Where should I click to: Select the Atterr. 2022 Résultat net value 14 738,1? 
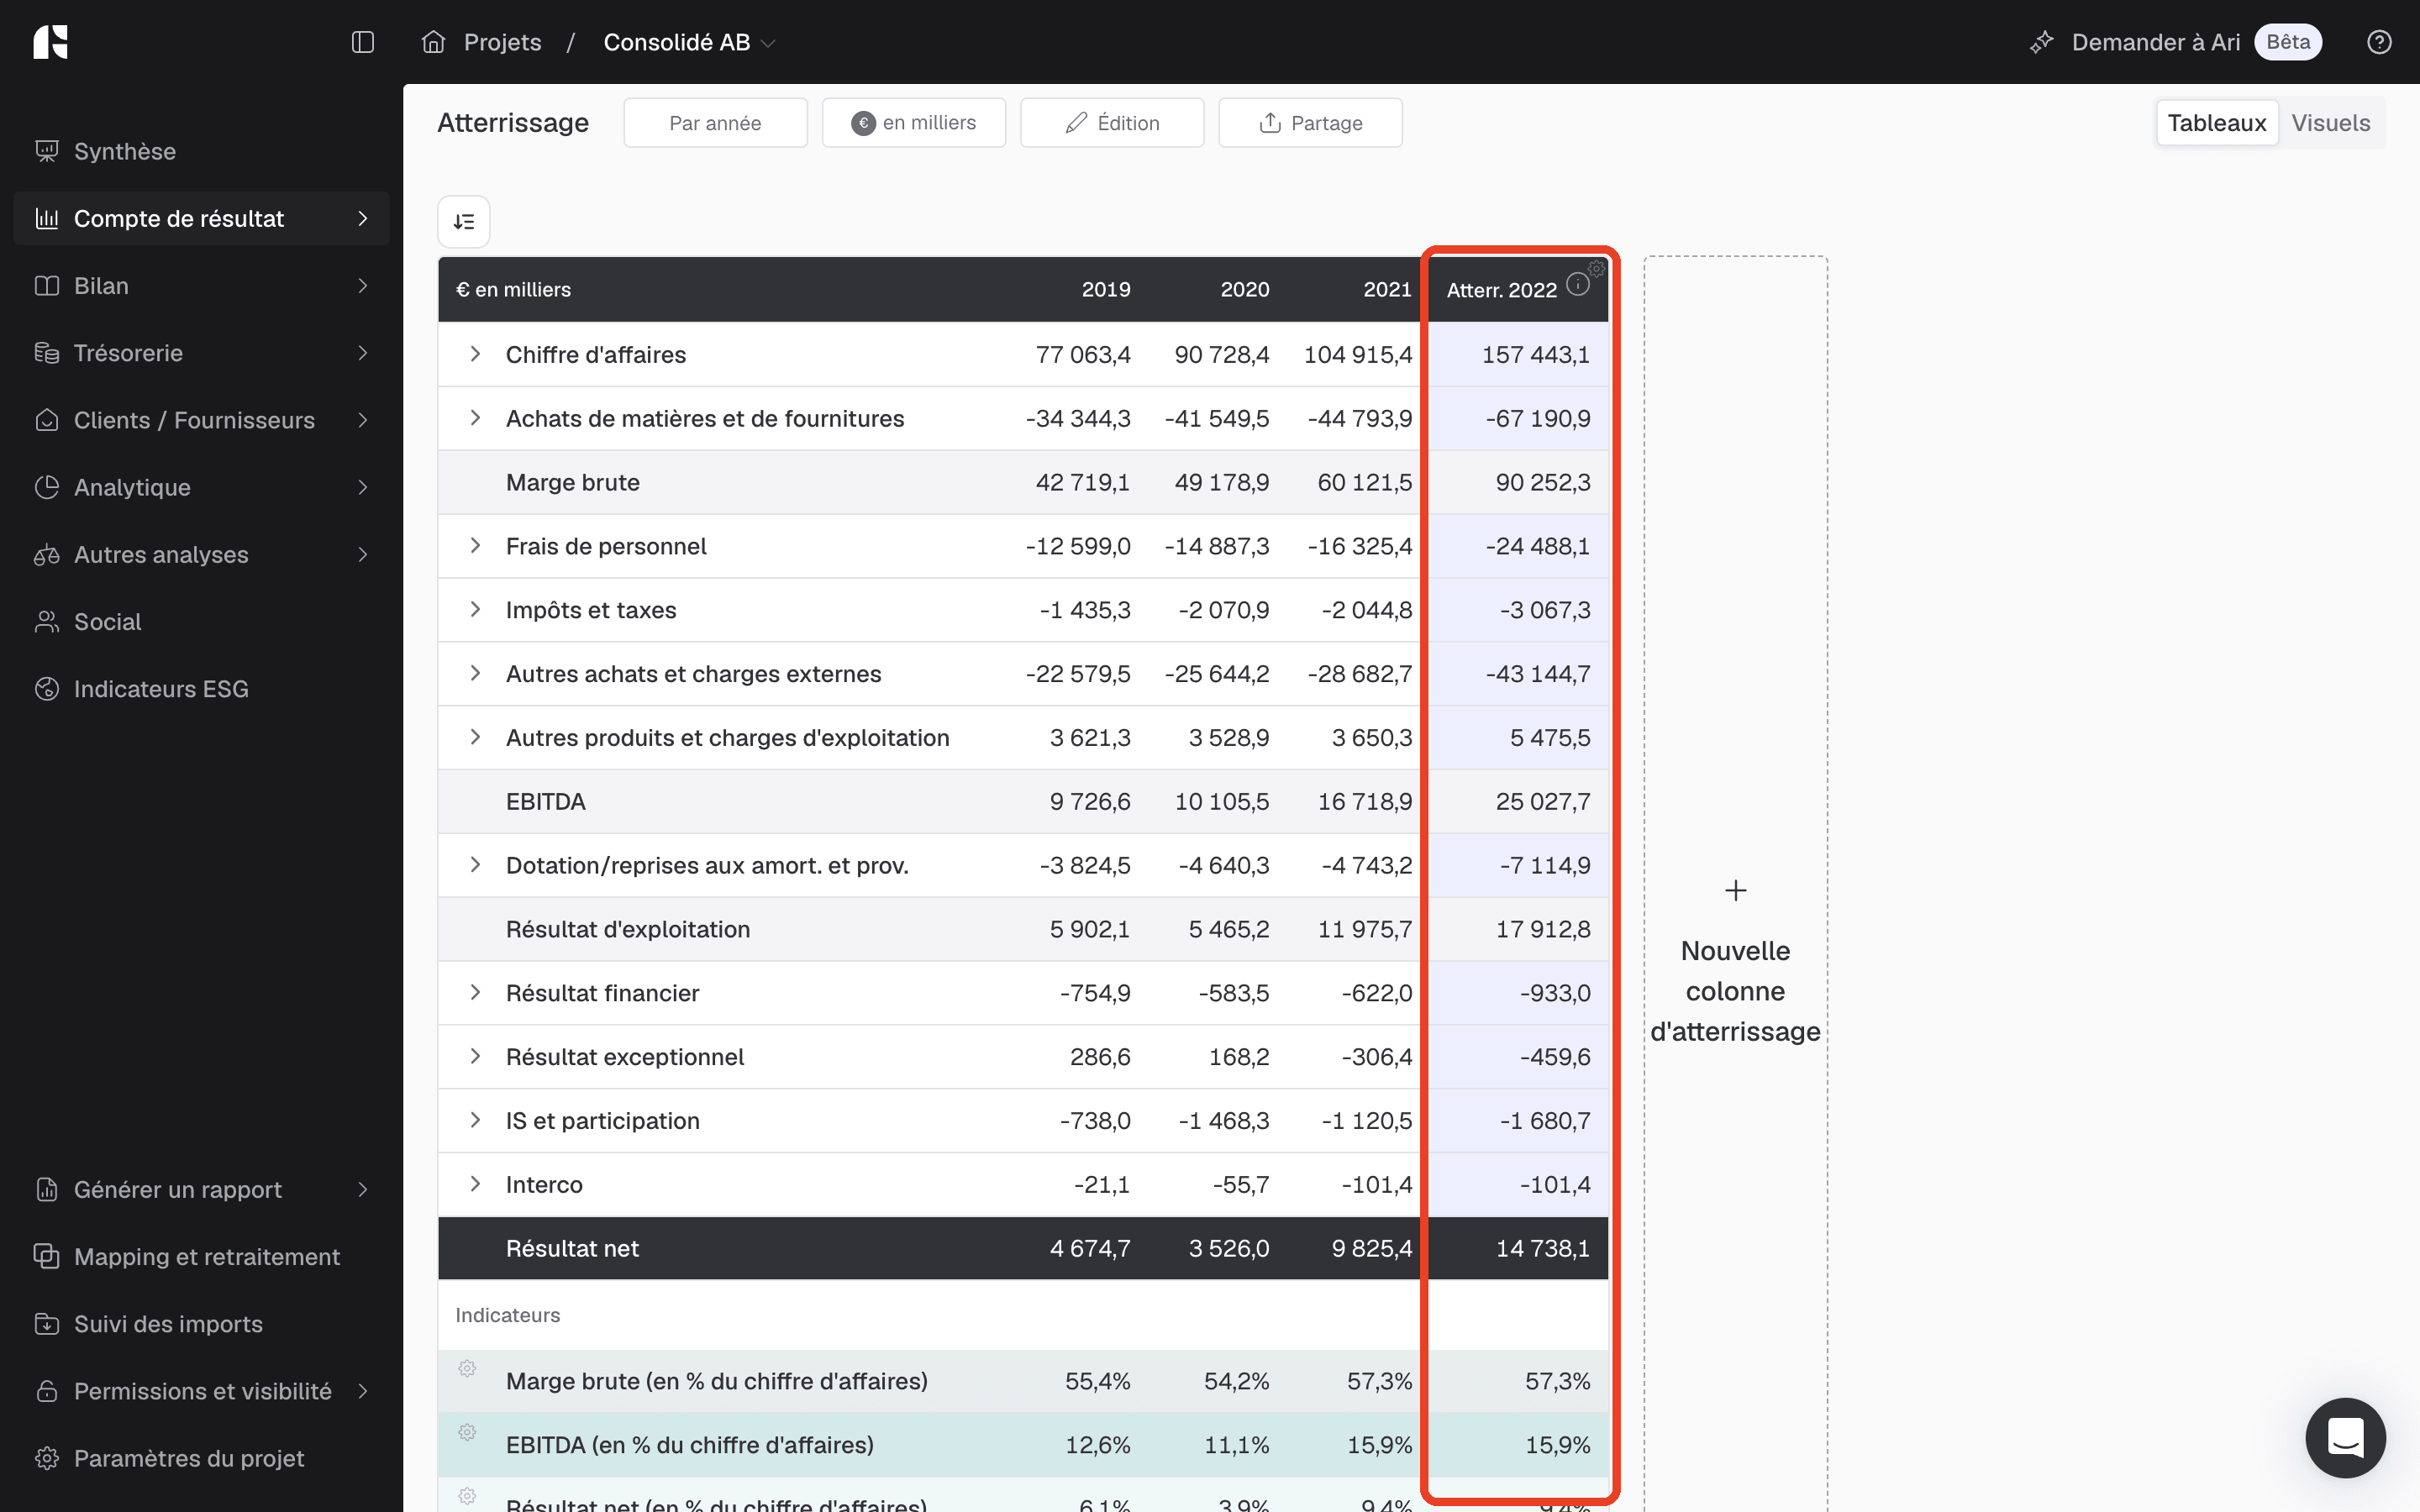point(1543,1248)
